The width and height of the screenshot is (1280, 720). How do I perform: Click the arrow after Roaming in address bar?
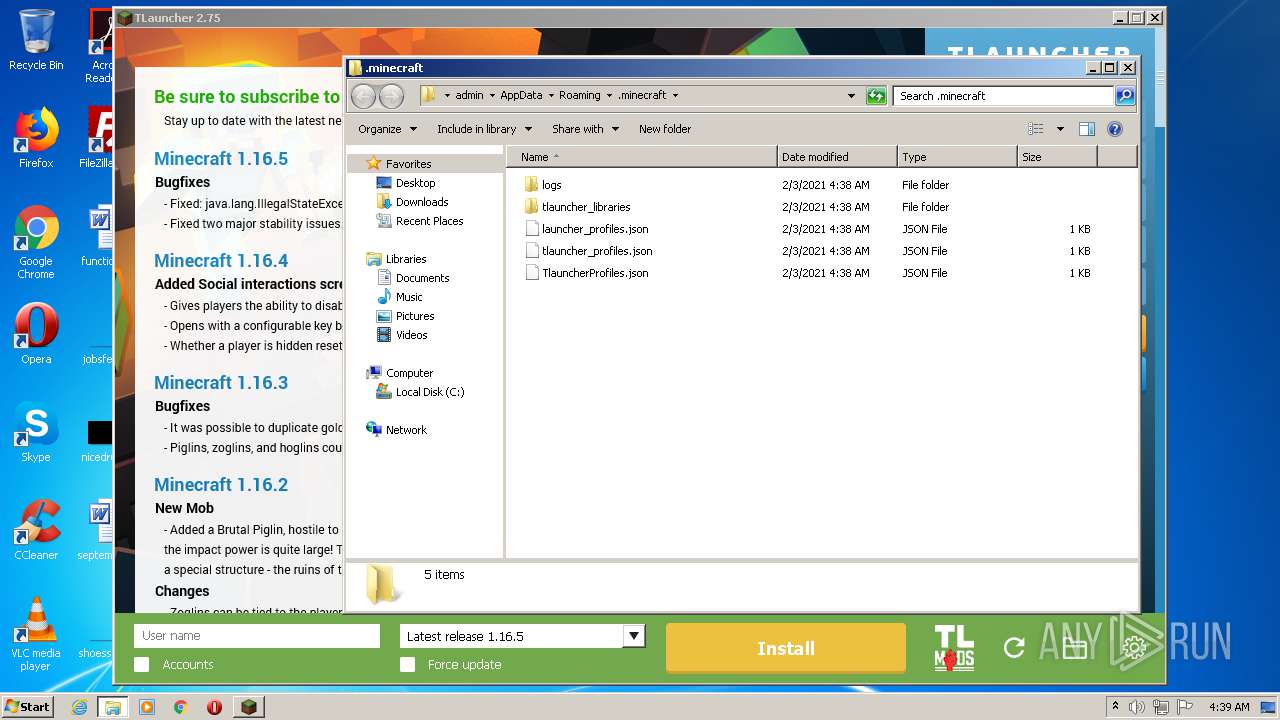point(609,96)
